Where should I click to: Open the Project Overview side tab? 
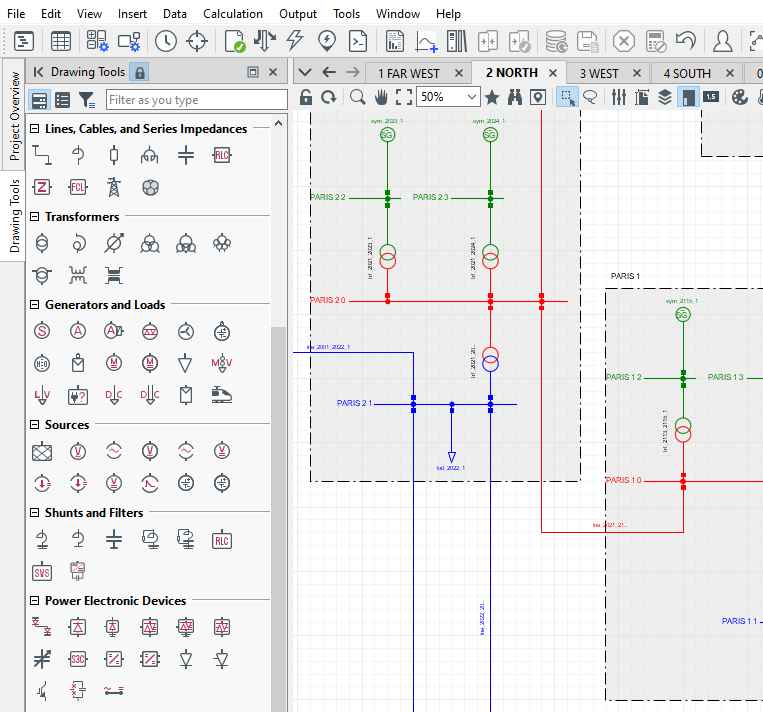(x=14, y=116)
